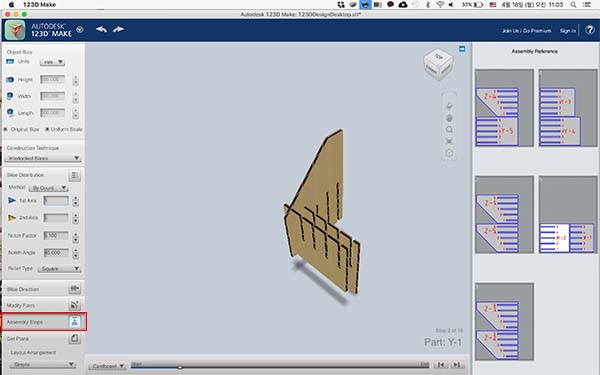Open the Method By Count dropdown

(49, 188)
